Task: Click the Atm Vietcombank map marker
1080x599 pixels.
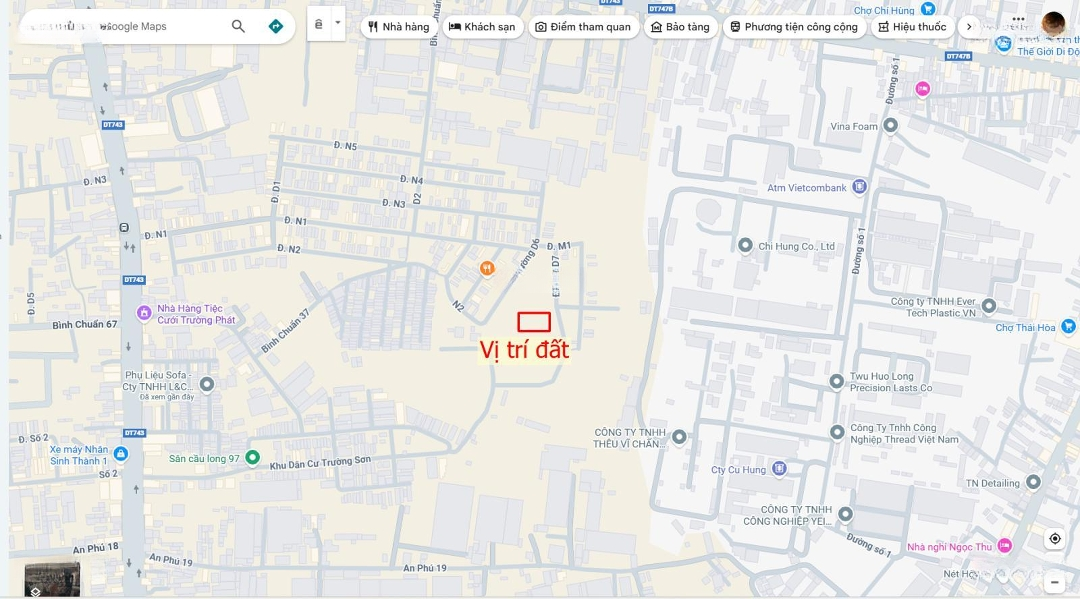Action: pyautogui.click(x=859, y=187)
